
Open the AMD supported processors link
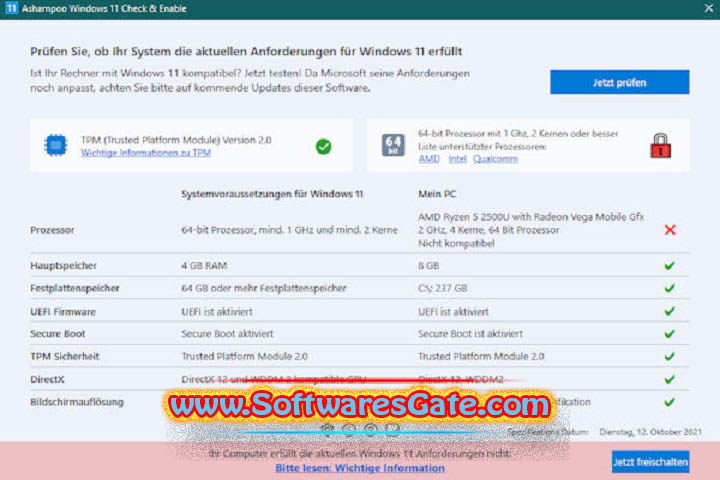click(429, 159)
